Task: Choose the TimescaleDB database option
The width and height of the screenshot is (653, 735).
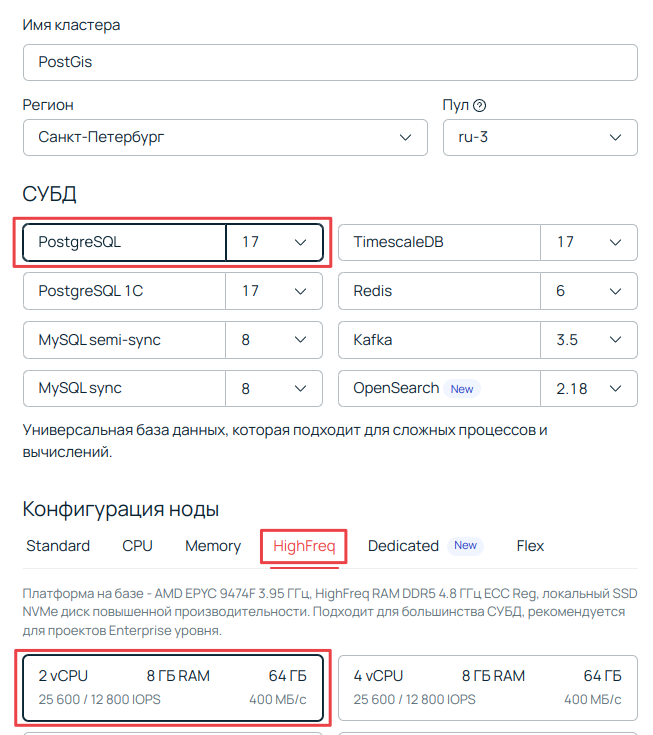Action: click(x=439, y=242)
